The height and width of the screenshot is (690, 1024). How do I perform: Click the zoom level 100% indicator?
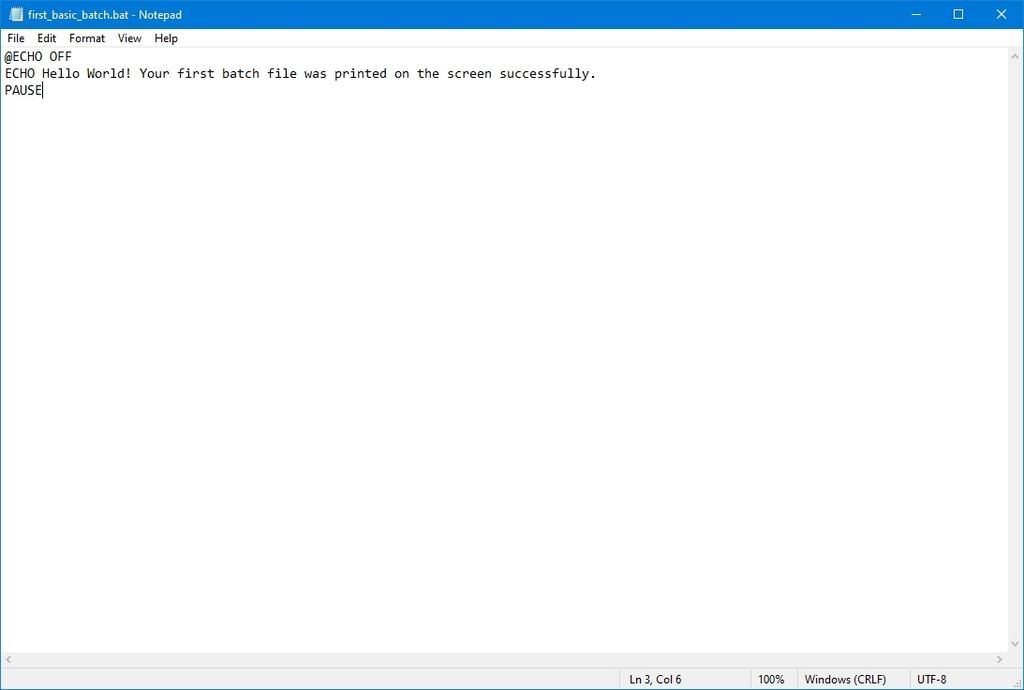click(772, 679)
